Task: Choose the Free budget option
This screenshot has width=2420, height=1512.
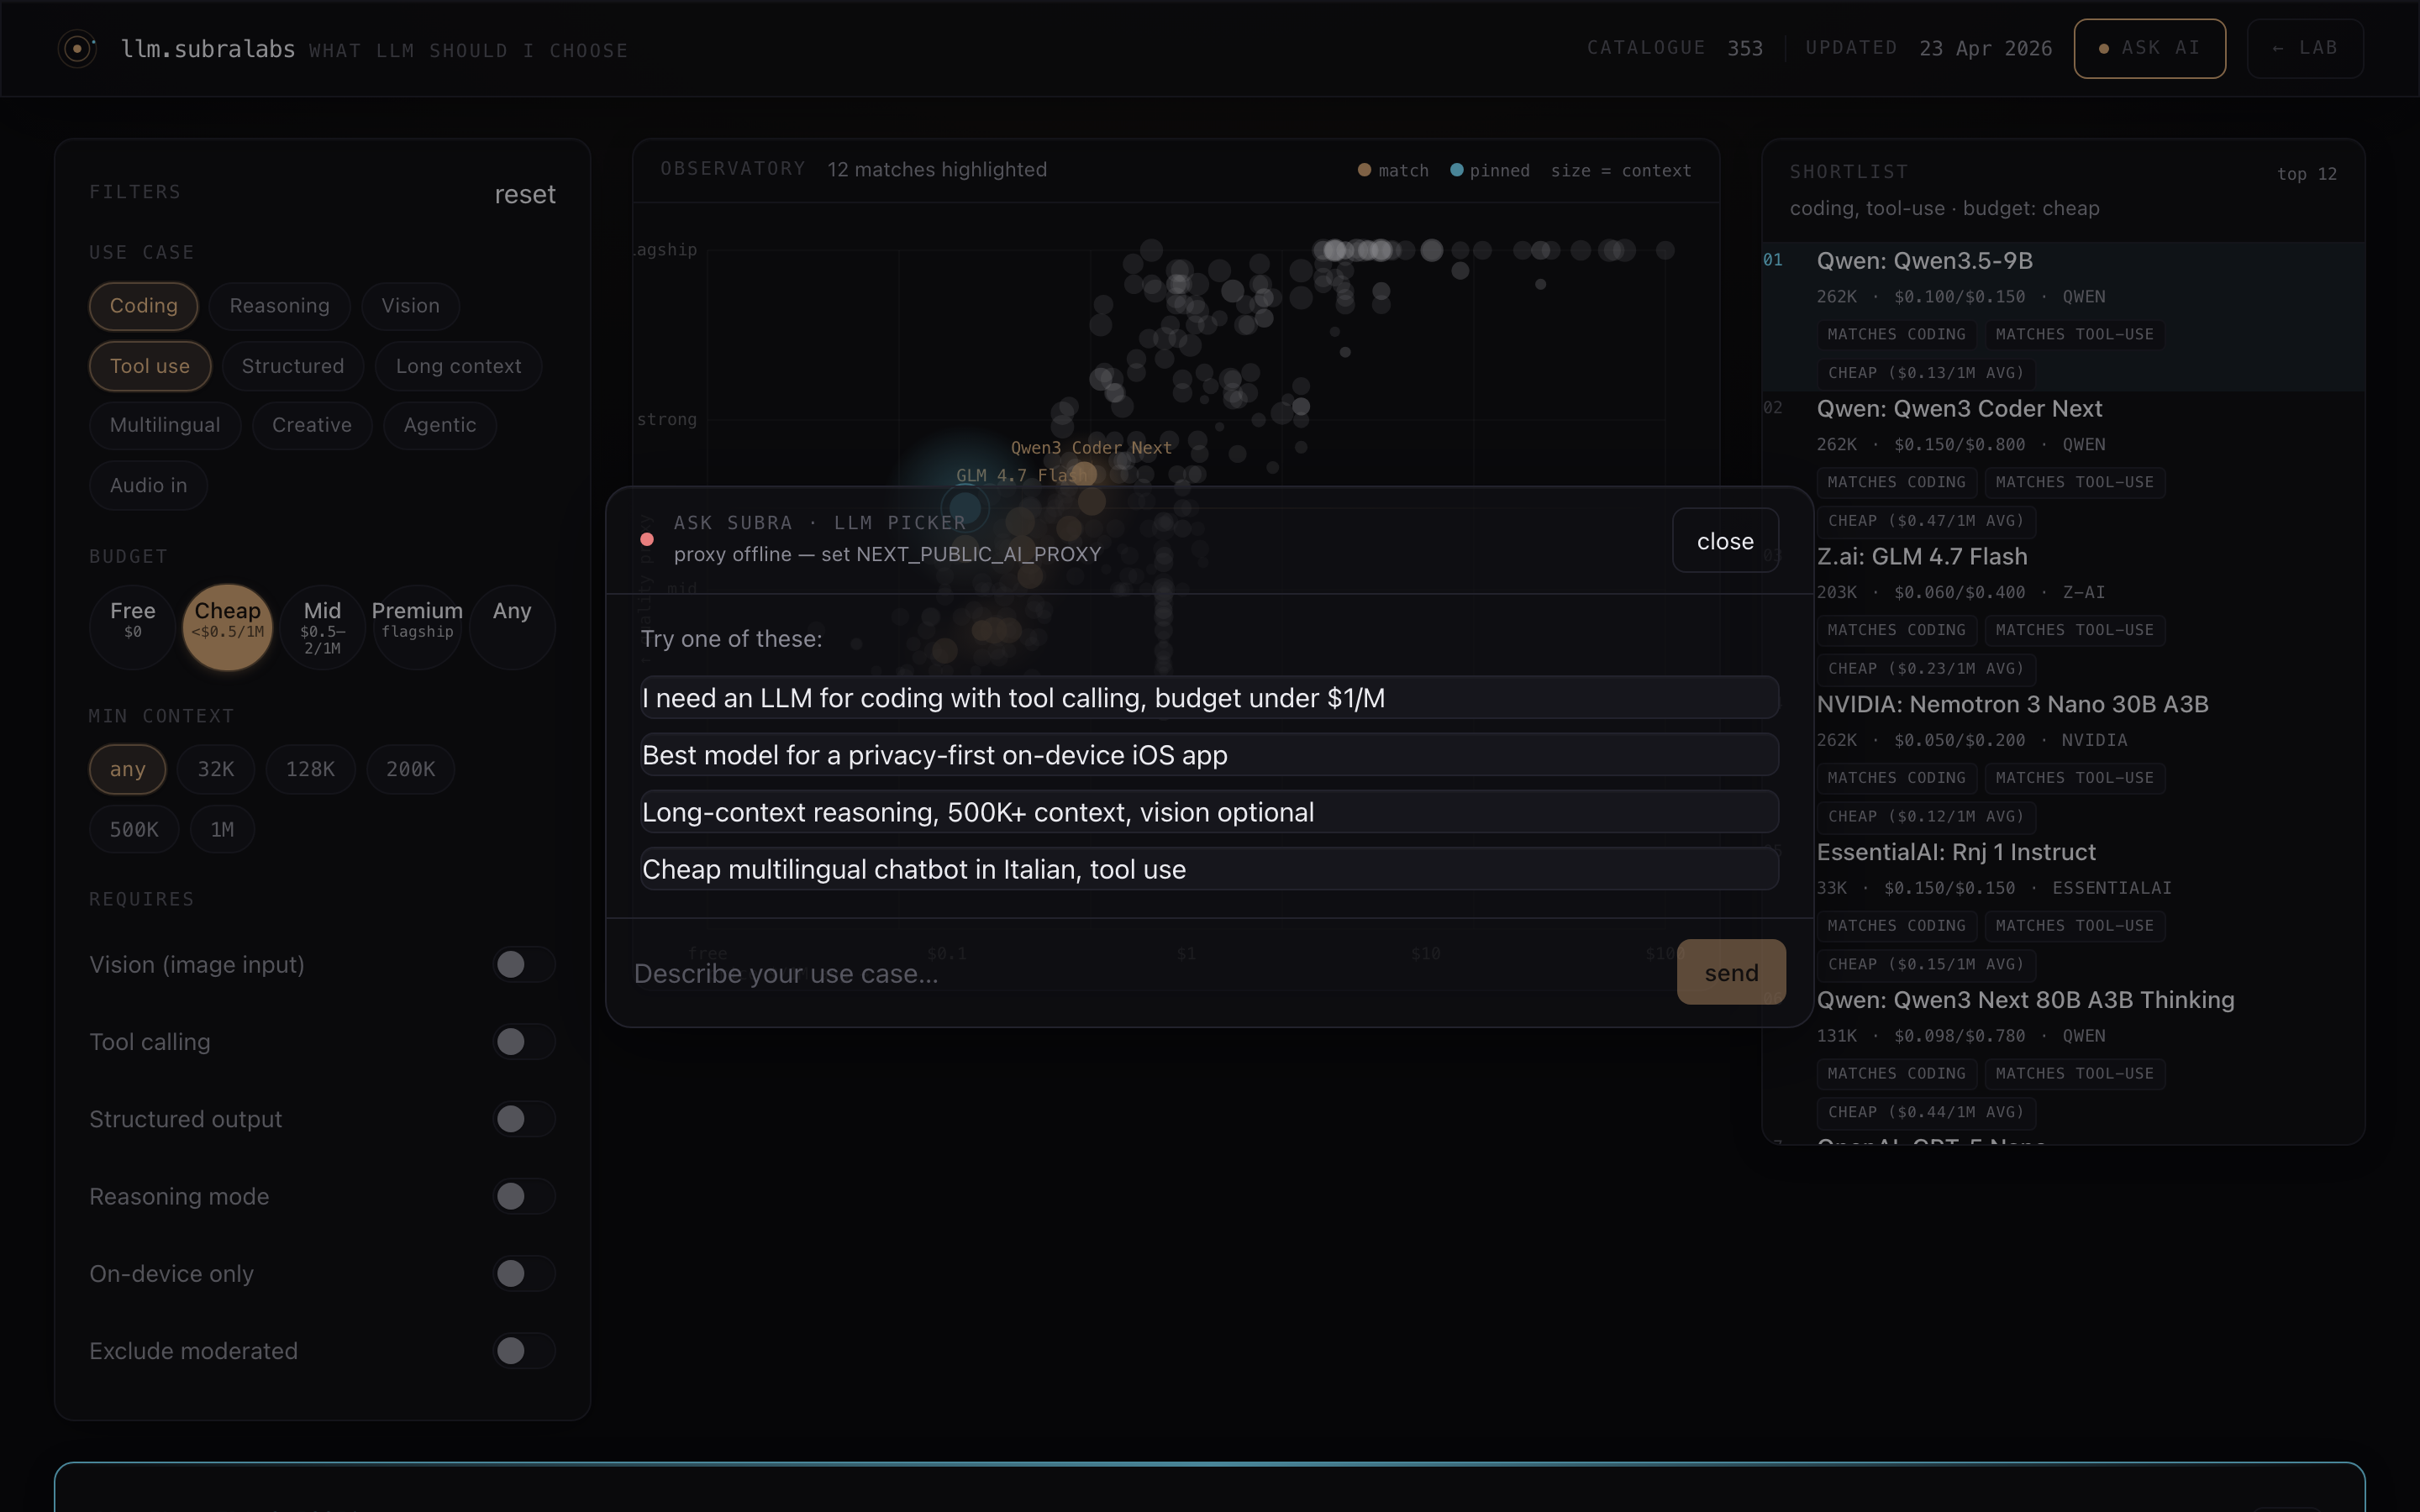Action: coord(133,627)
